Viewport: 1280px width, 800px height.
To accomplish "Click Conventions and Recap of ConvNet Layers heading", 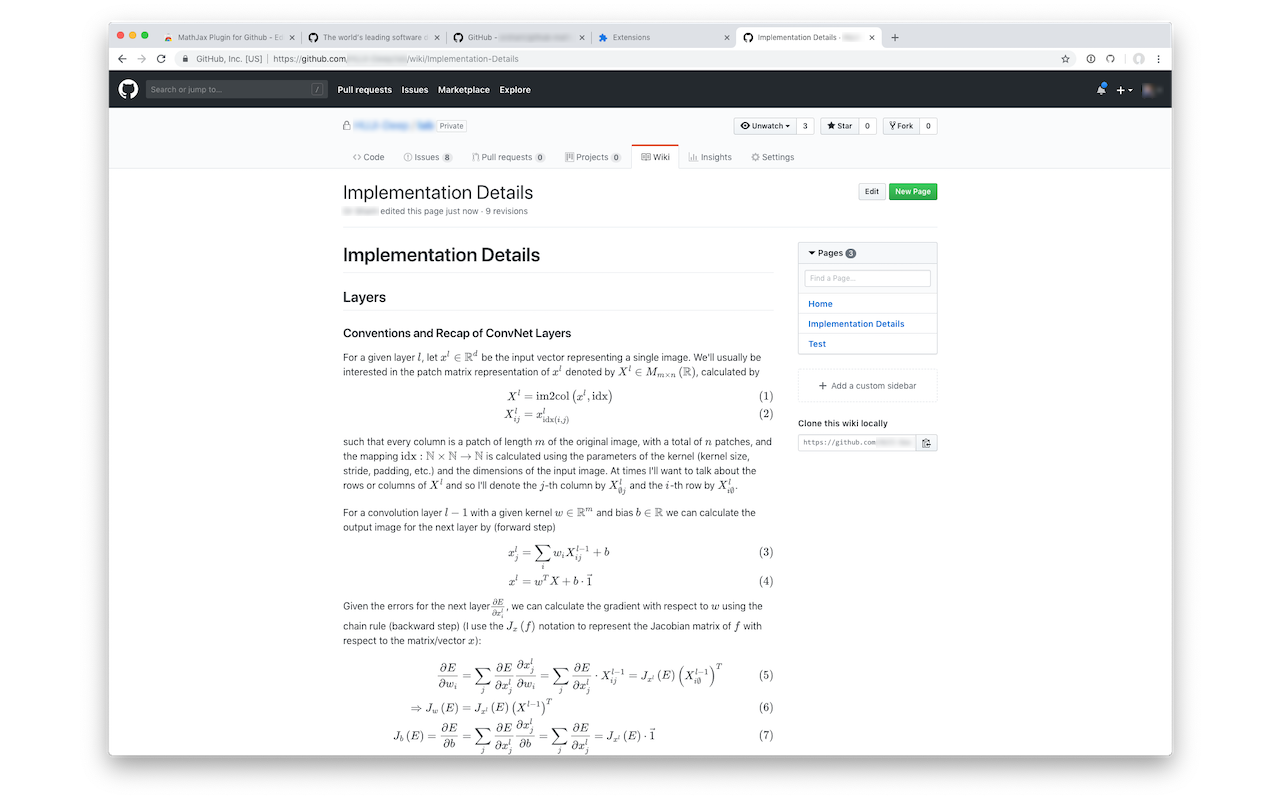I will pyautogui.click(x=457, y=333).
